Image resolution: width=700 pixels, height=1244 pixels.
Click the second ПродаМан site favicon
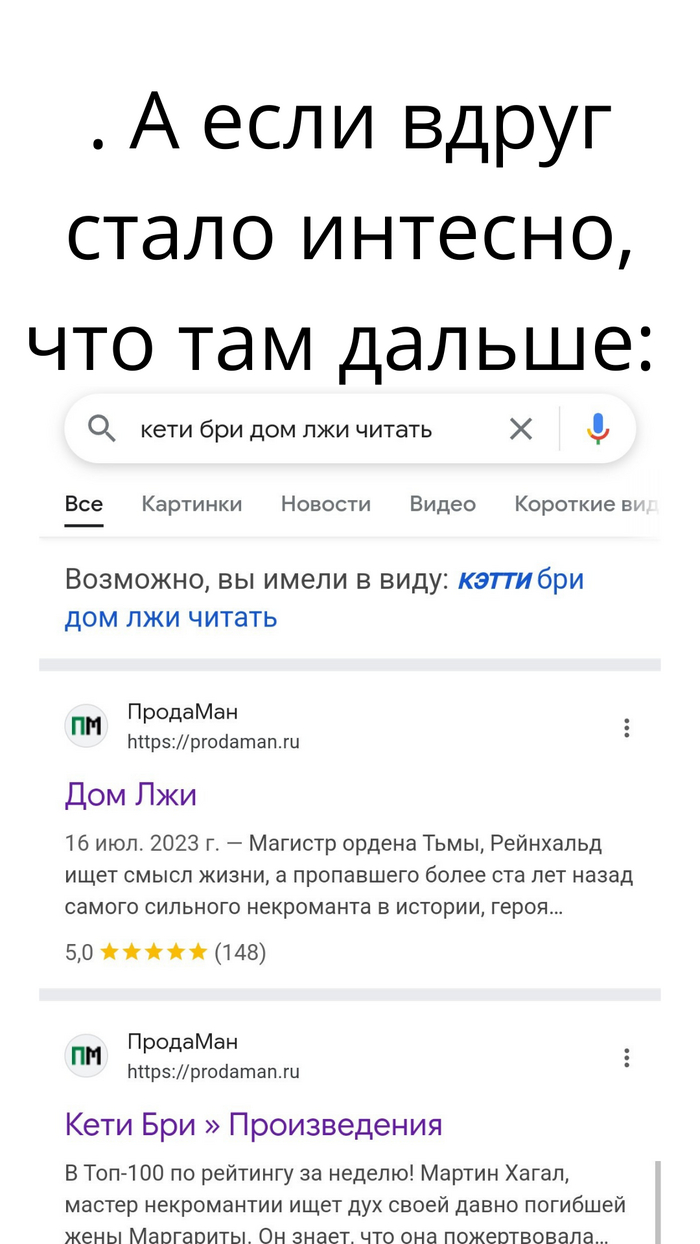(86, 1056)
